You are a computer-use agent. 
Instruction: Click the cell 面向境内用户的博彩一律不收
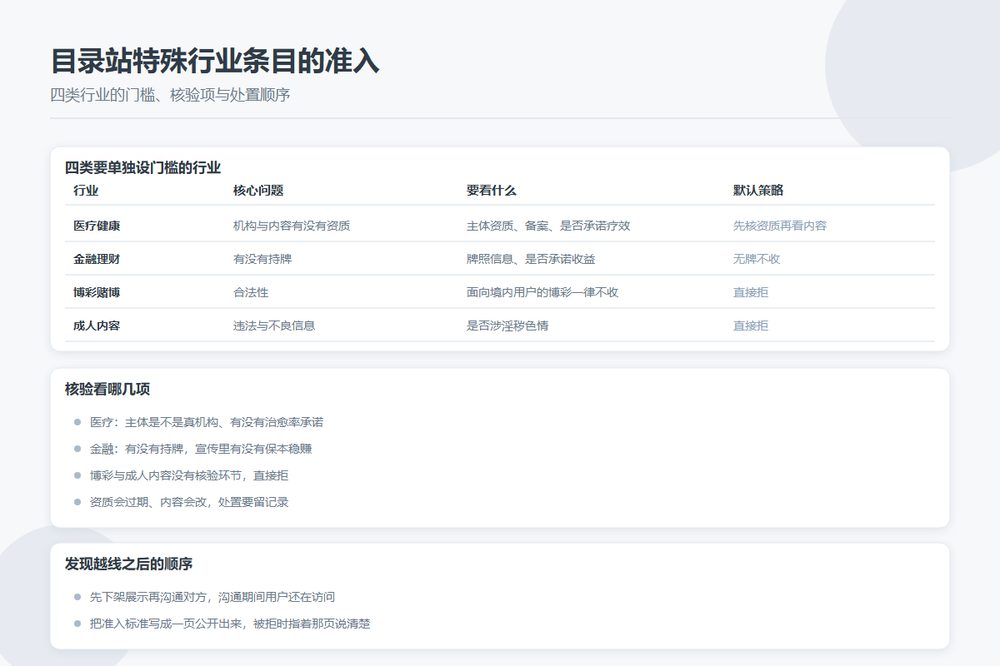(x=543, y=292)
